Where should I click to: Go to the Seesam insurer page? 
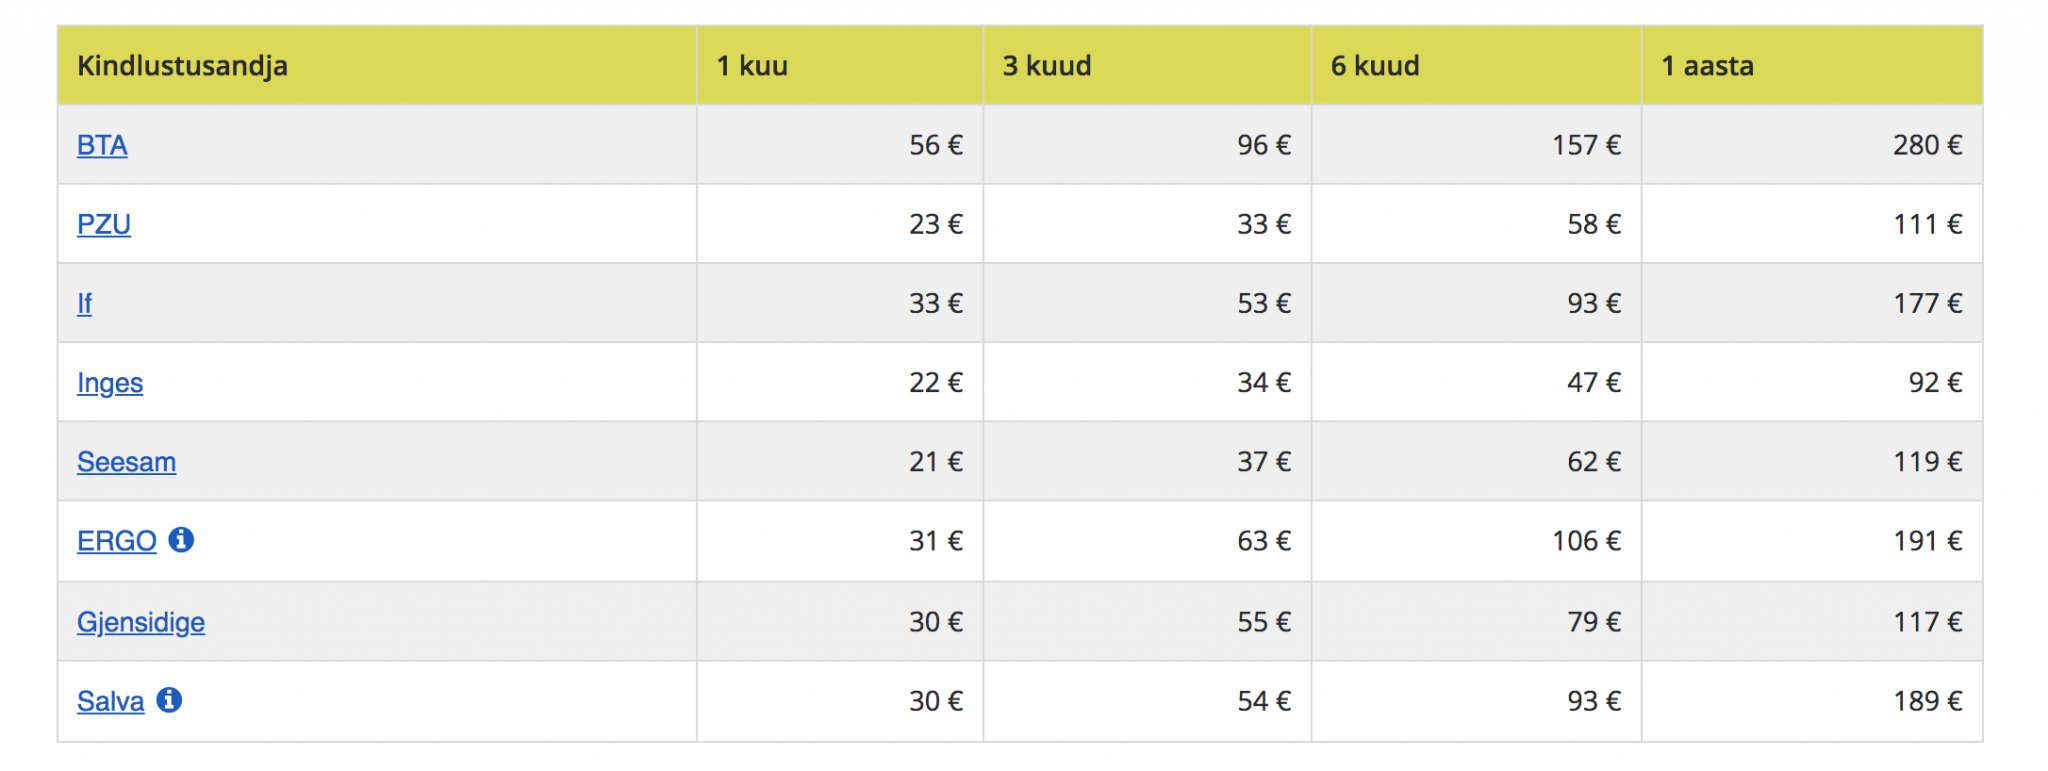[126, 462]
